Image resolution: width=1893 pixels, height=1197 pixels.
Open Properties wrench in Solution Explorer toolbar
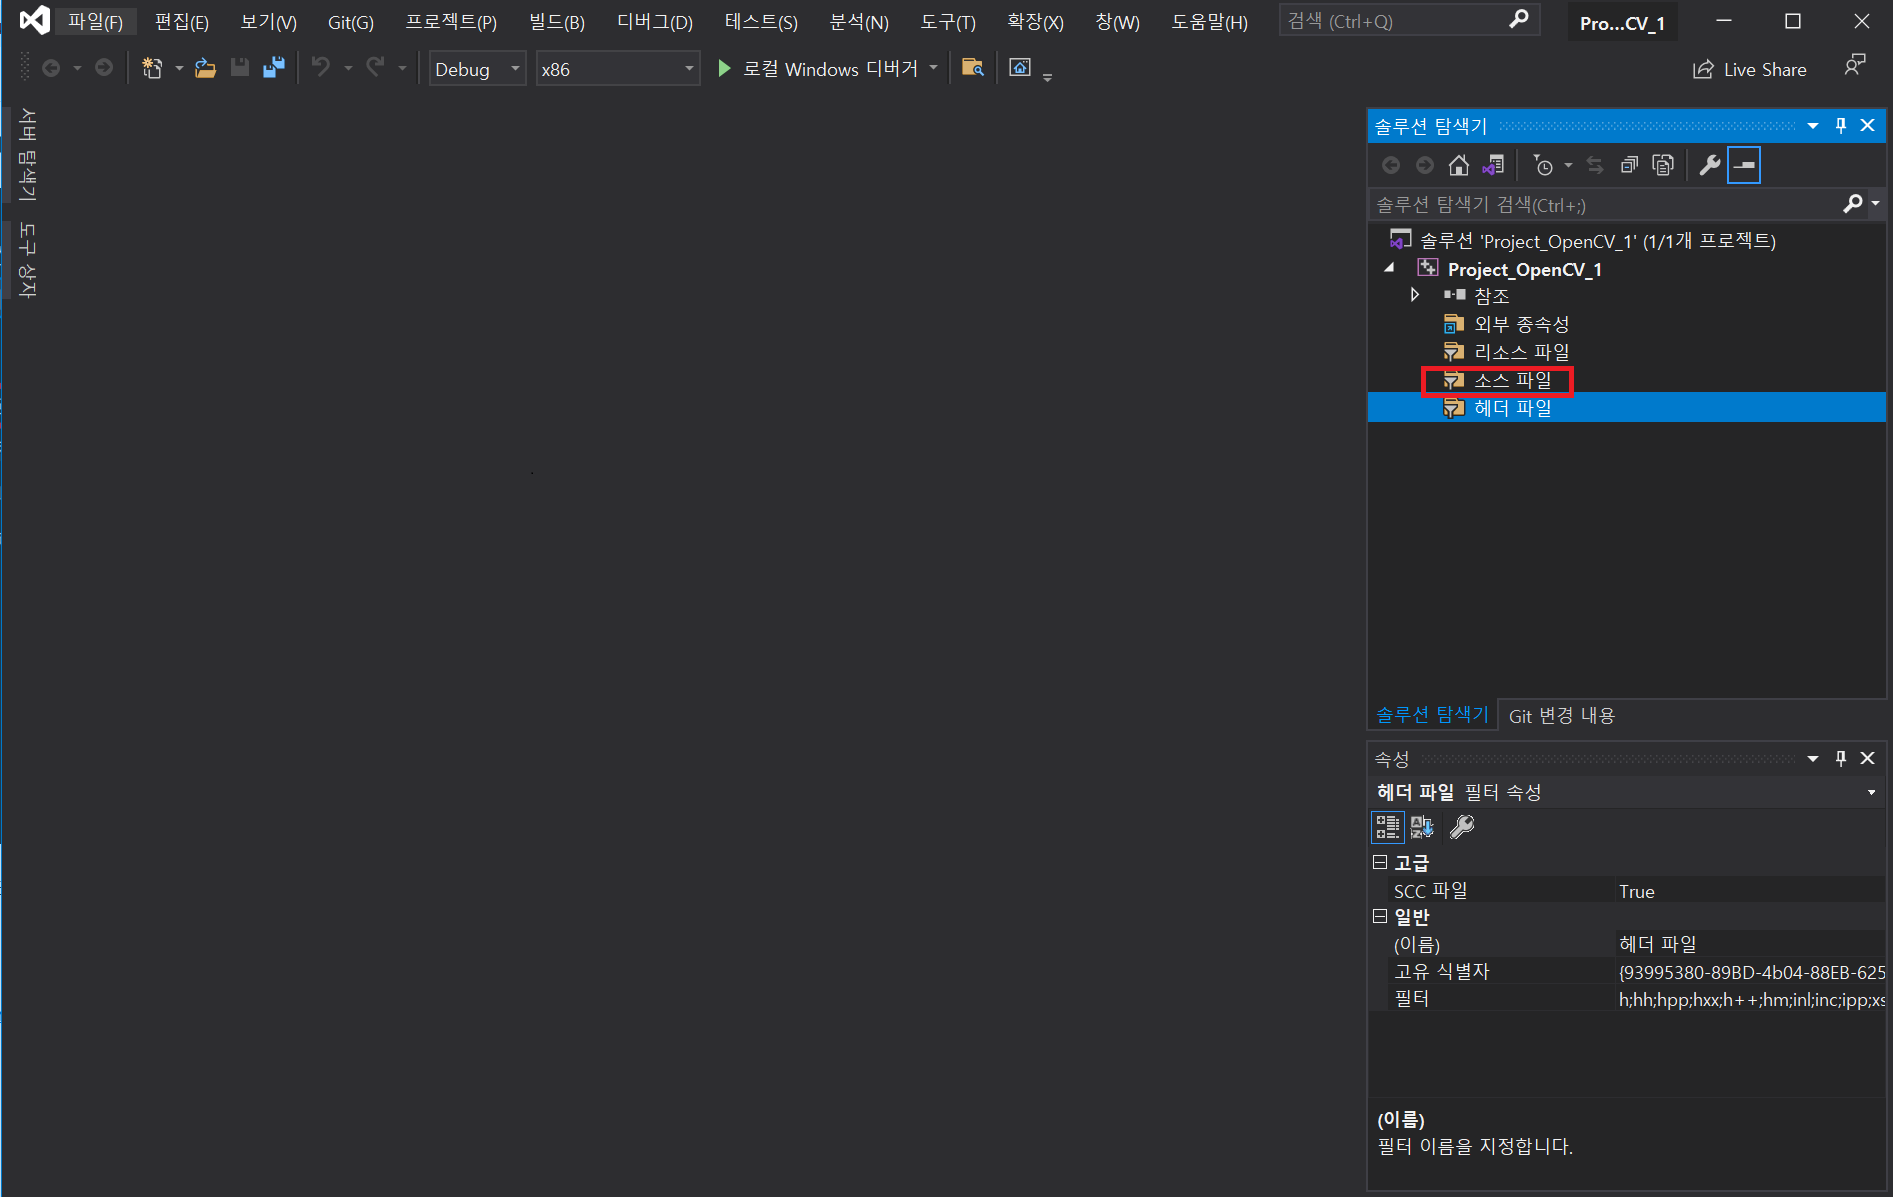coord(1710,165)
